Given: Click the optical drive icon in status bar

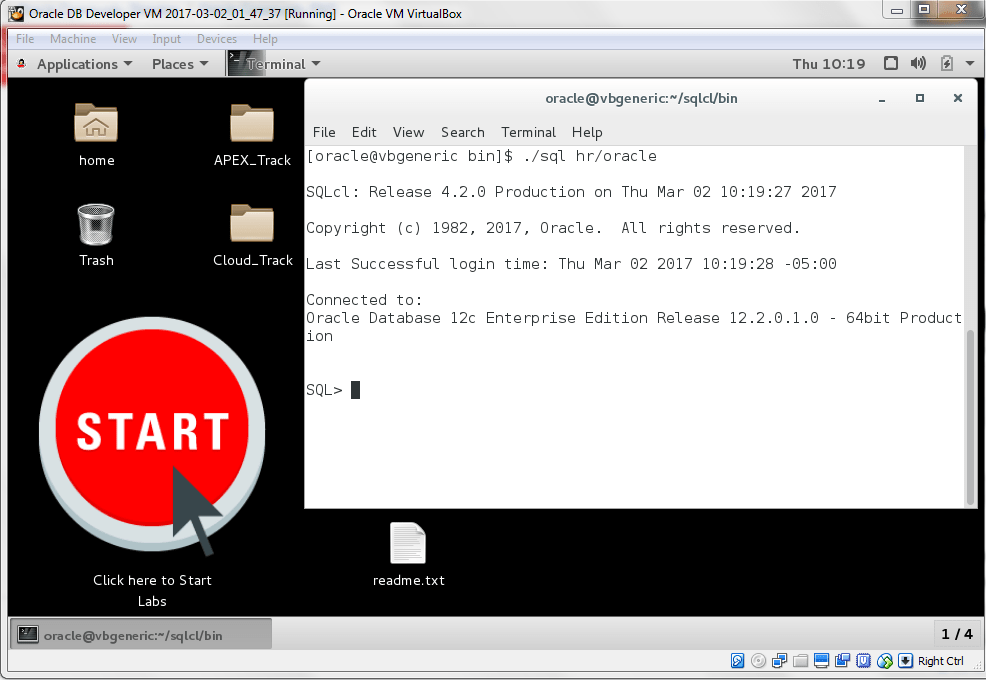Looking at the screenshot, I should tap(758, 660).
